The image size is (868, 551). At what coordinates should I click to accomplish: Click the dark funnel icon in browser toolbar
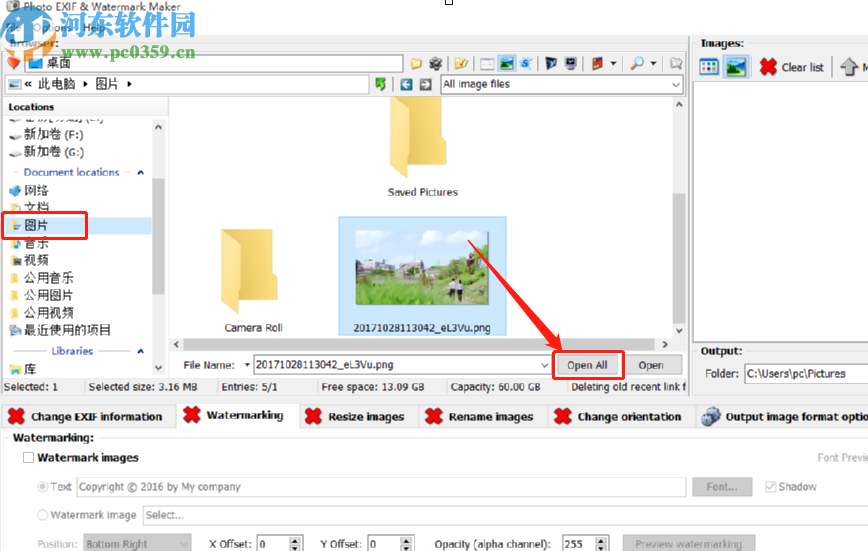pyautogui.click(x=551, y=64)
